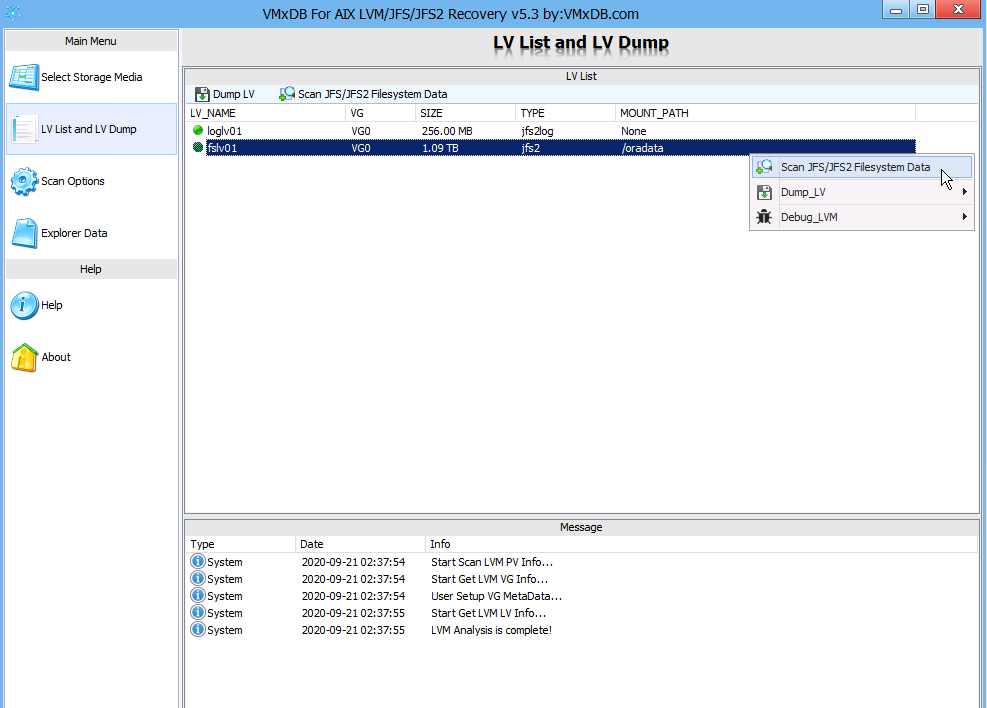The width and height of the screenshot is (987, 708).
Task: Close the VMxDB window
Action: point(958,9)
